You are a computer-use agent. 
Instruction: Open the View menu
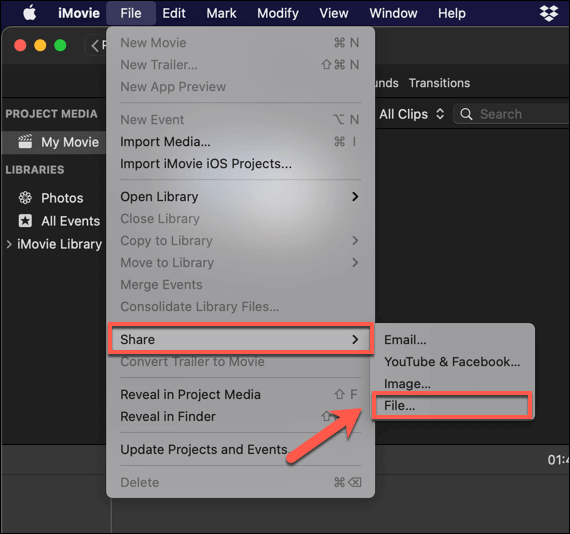[334, 13]
